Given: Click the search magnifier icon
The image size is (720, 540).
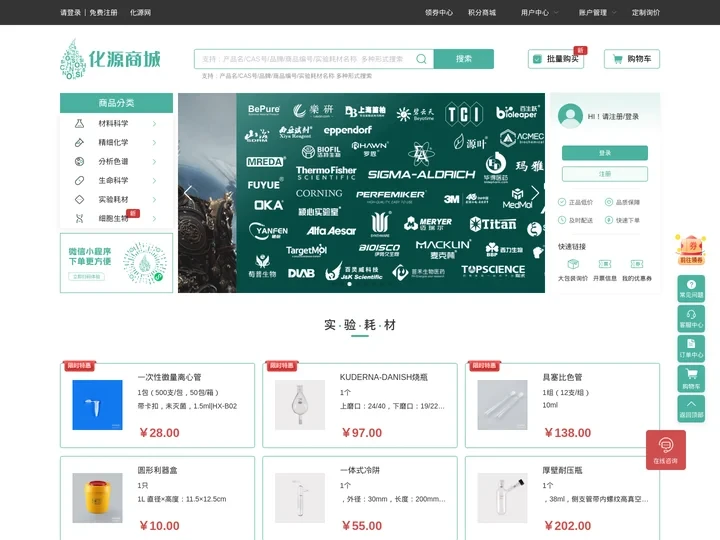Looking at the screenshot, I should click(x=421, y=59).
